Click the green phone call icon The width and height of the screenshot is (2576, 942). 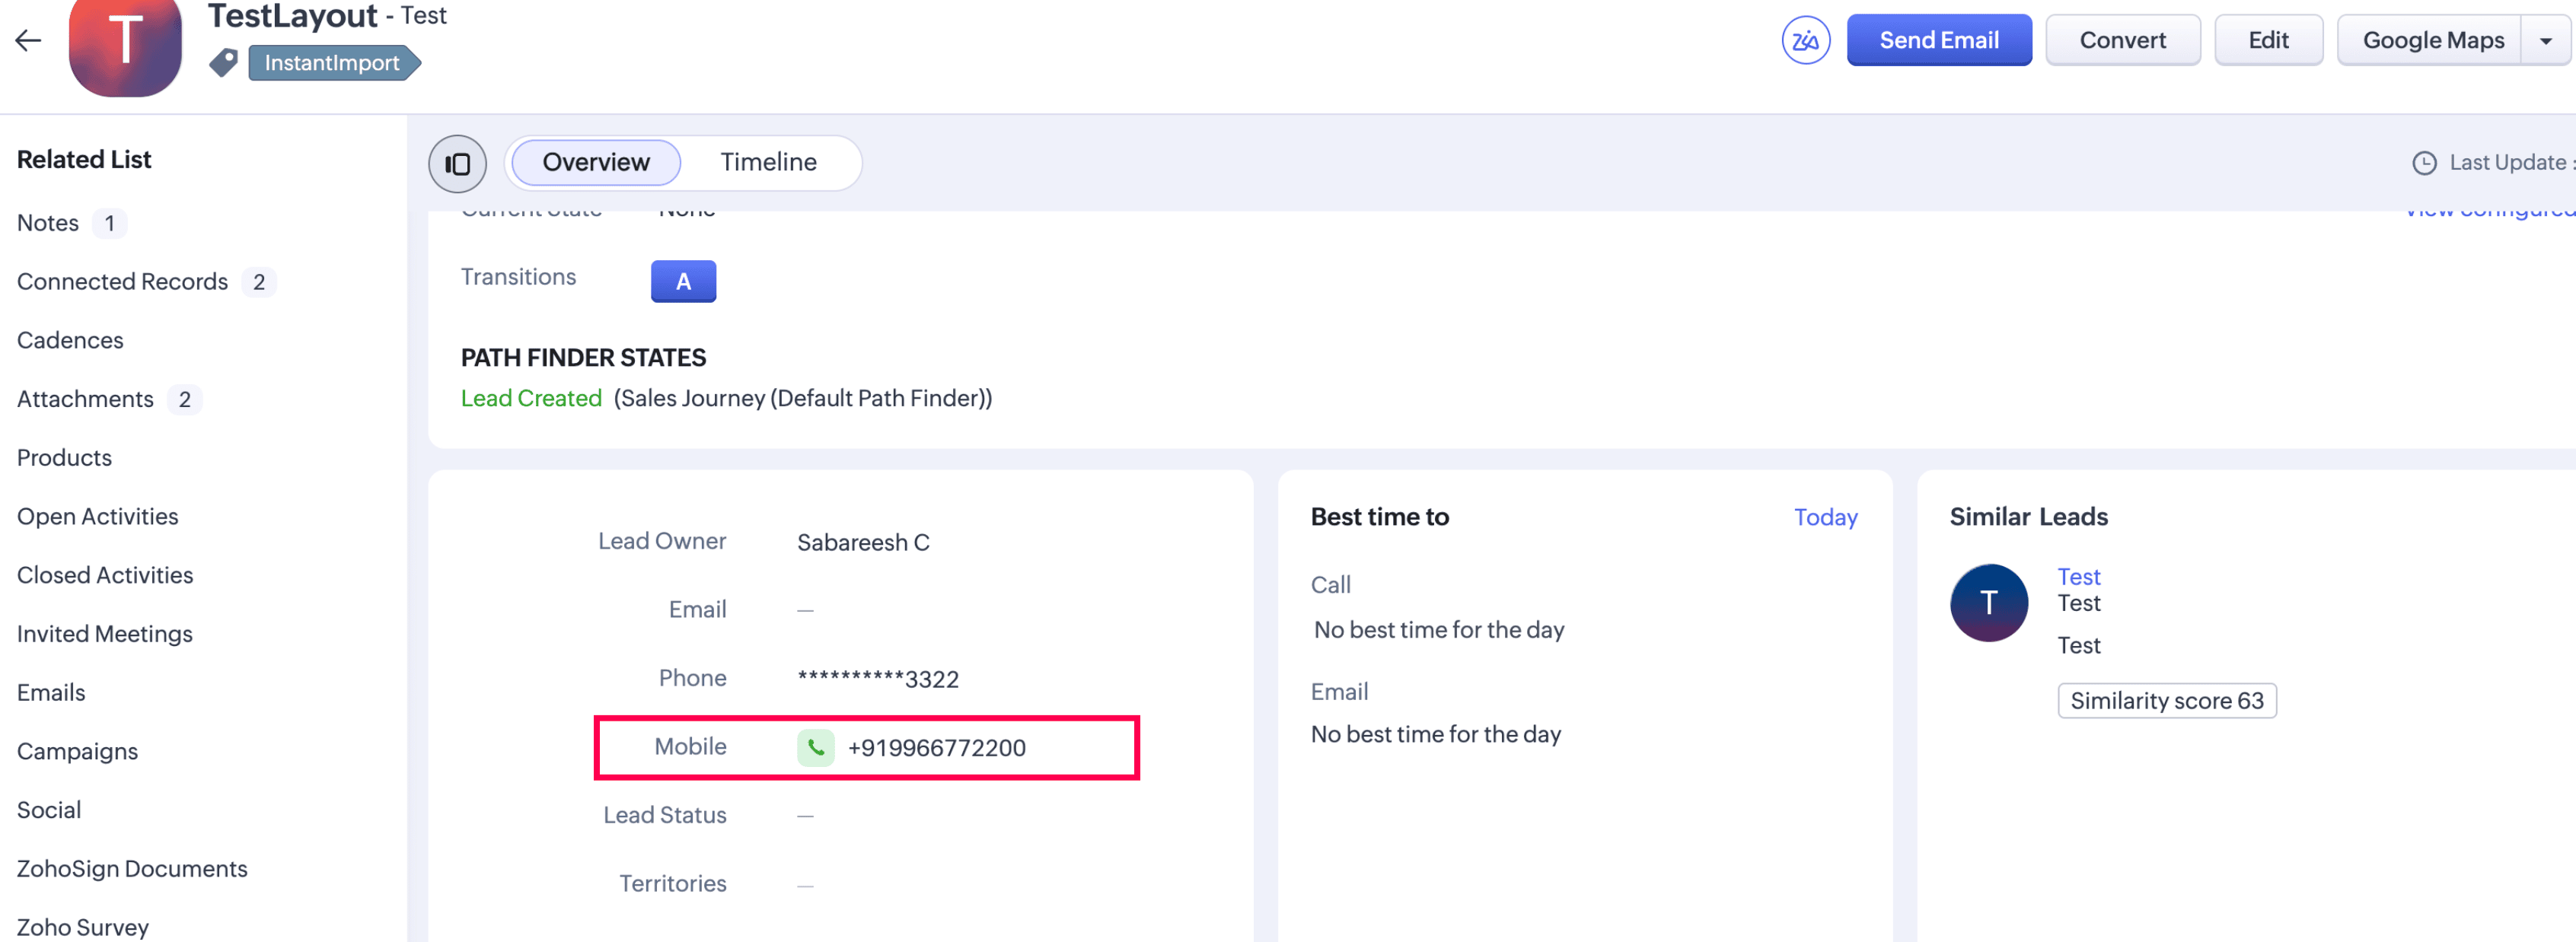click(x=815, y=748)
